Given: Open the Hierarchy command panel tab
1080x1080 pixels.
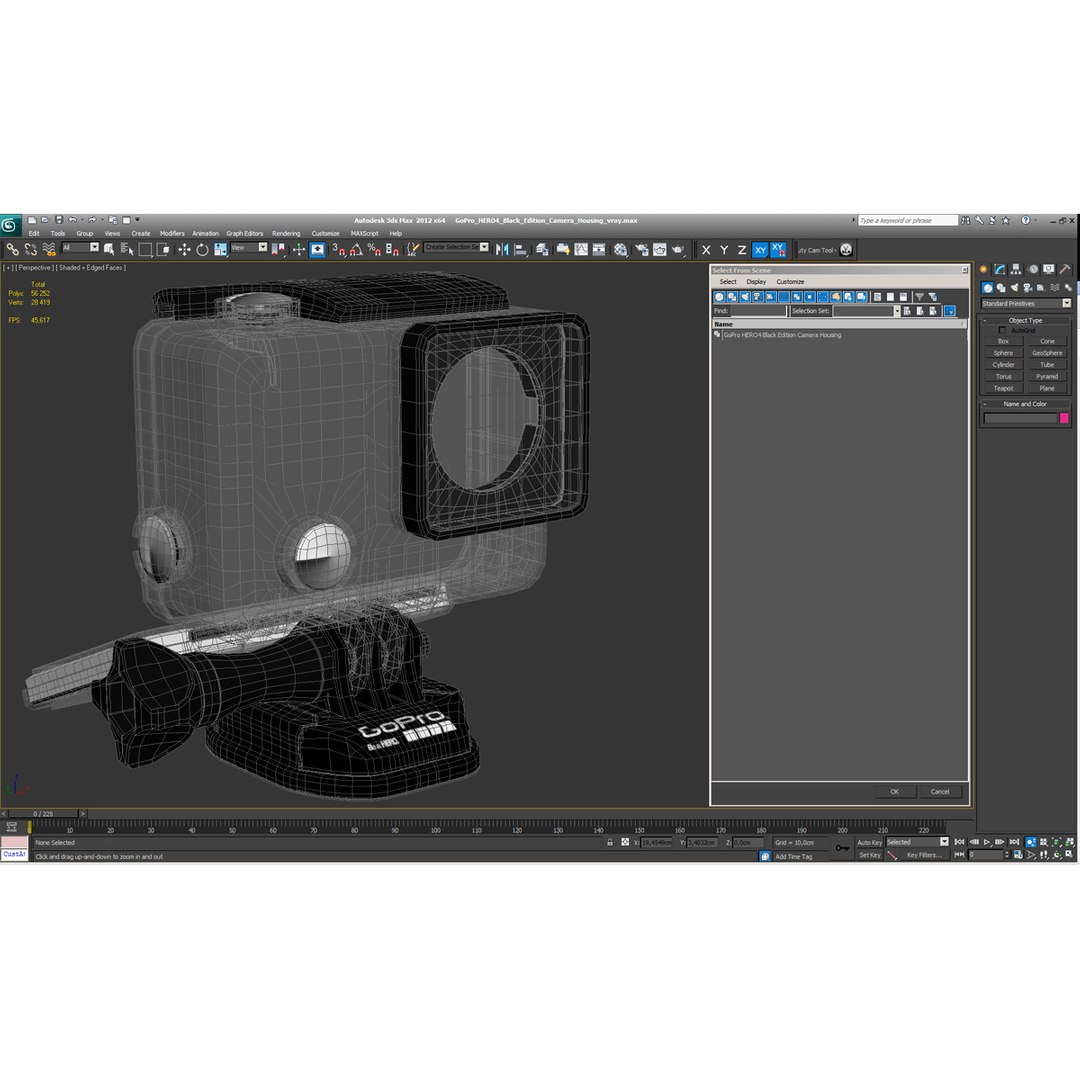Looking at the screenshot, I should (1015, 269).
